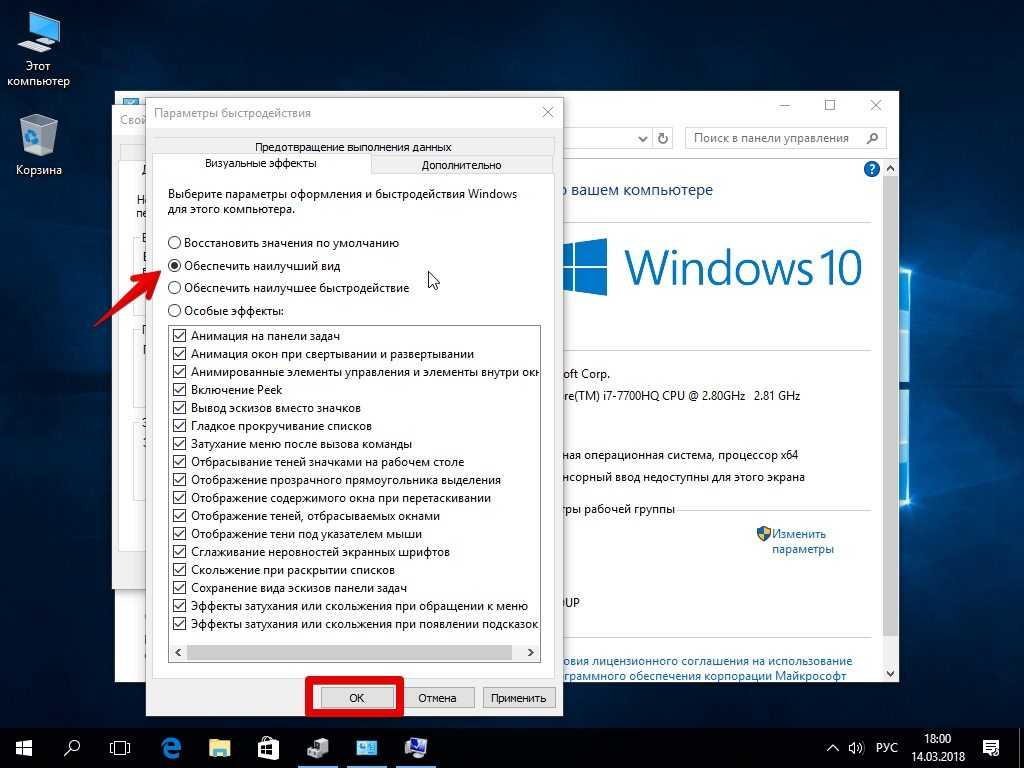Open the Action Center notification icon

point(991,748)
